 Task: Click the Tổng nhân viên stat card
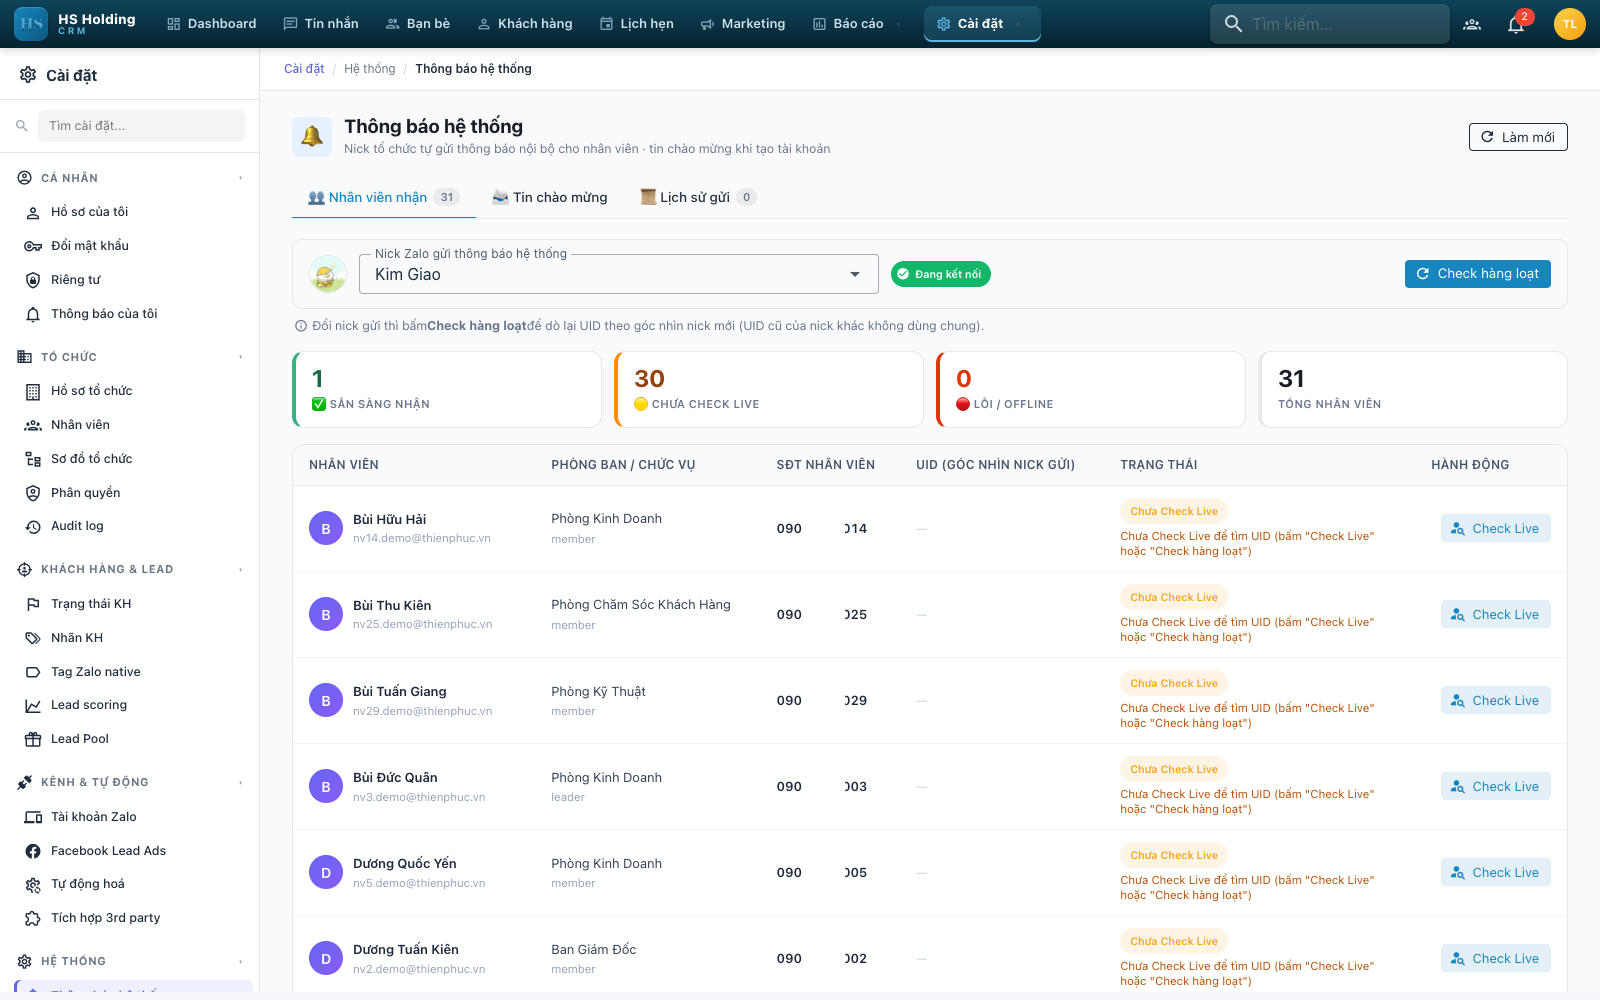click(x=1413, y=389)
